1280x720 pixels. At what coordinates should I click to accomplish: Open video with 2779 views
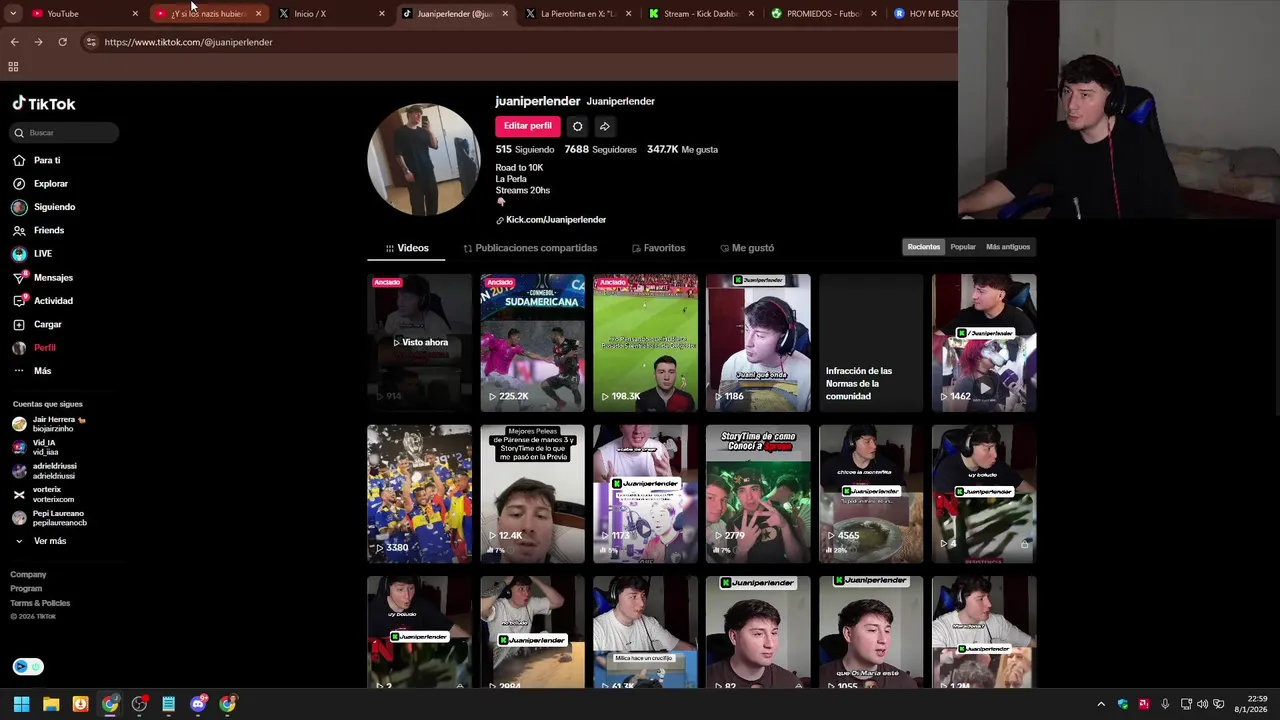(x=758, y=494)
